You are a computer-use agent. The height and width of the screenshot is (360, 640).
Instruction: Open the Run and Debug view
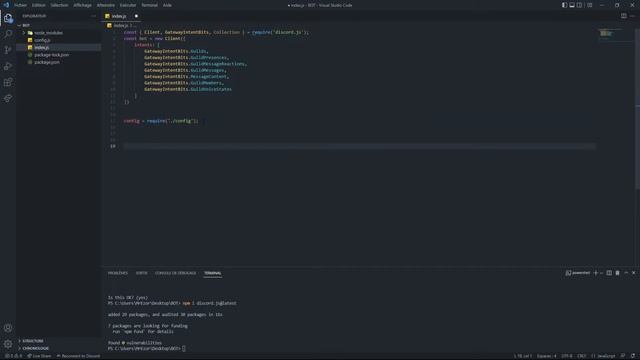[8, 66]
